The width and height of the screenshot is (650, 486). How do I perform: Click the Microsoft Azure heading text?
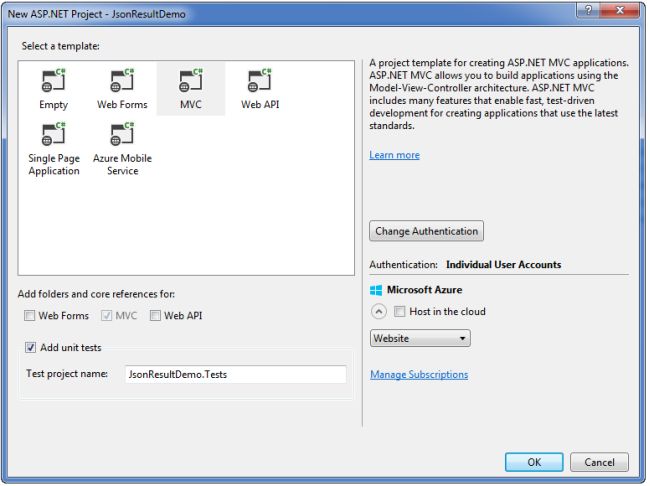pyautogui.click(x=424, y=290)
